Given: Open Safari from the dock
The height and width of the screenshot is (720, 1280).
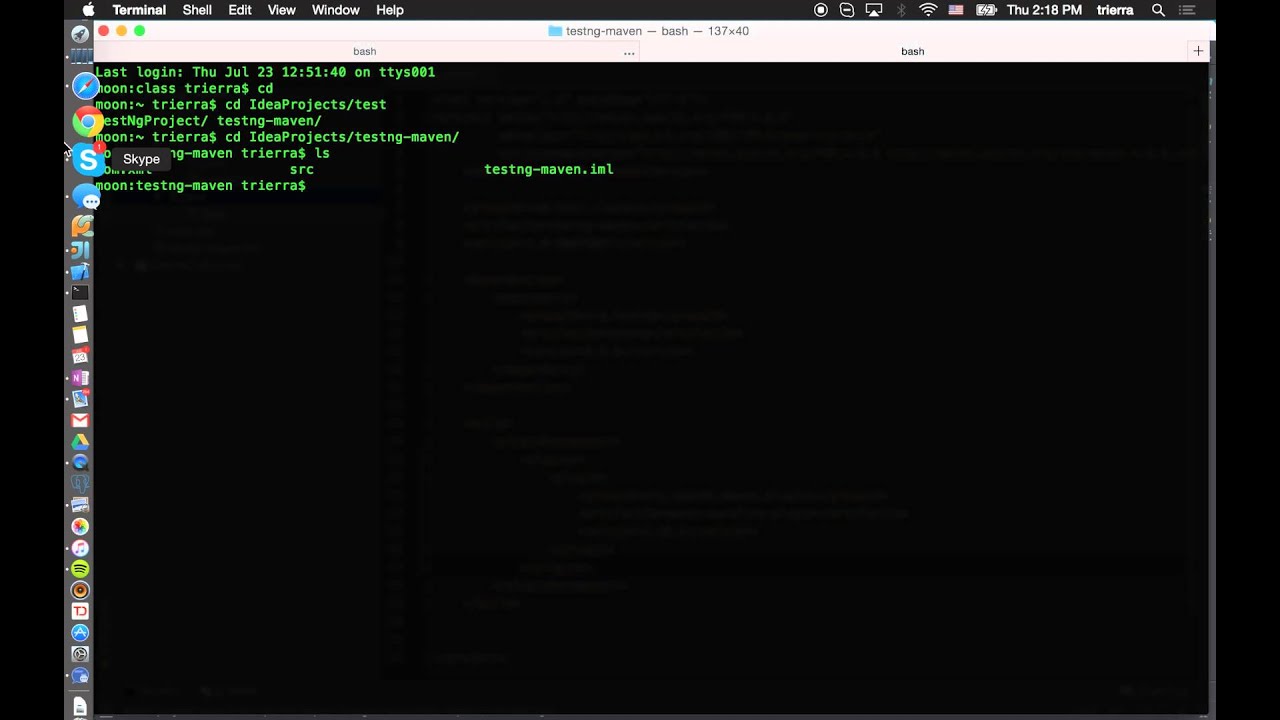Looking at the screenshot, I should (86, 87).
